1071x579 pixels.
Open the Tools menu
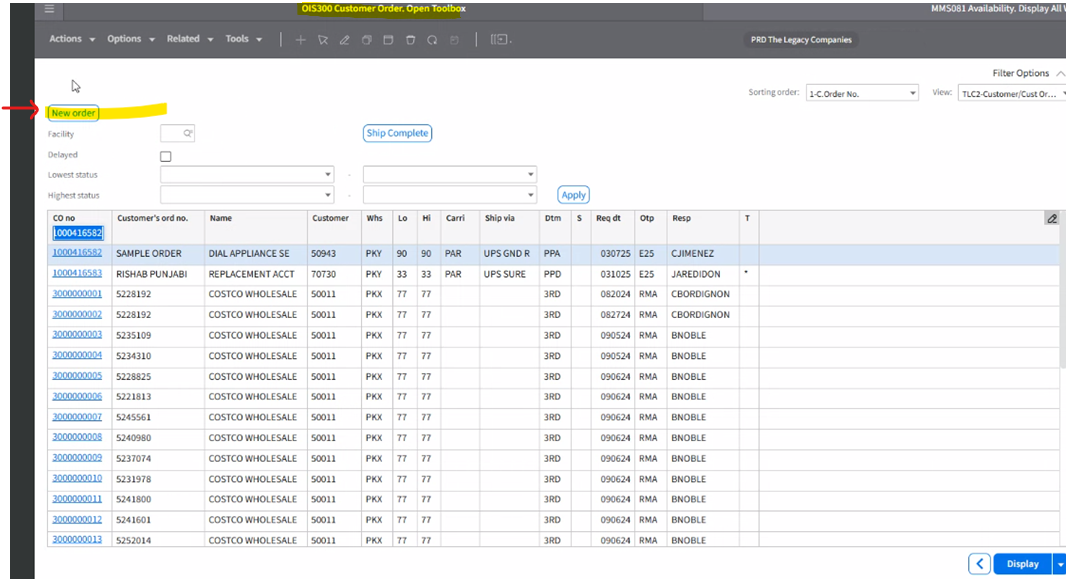coord(244,39)
